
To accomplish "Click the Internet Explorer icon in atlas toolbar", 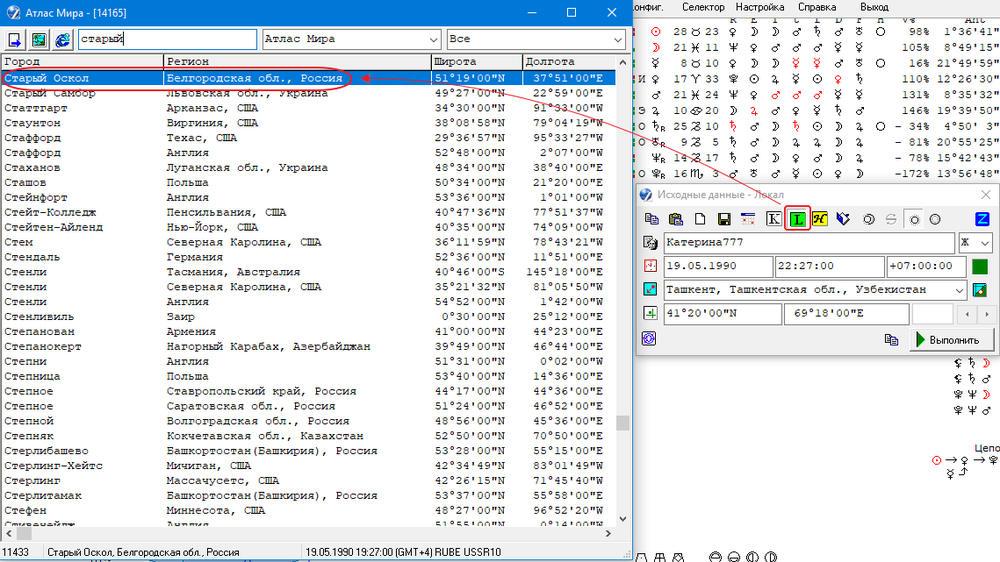I will click(62, 40).
